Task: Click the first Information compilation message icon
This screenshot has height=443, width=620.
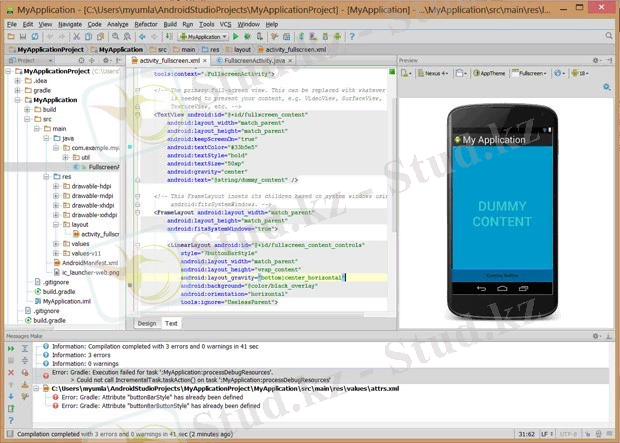Action: pyautogui.click(x=44, y=346)
